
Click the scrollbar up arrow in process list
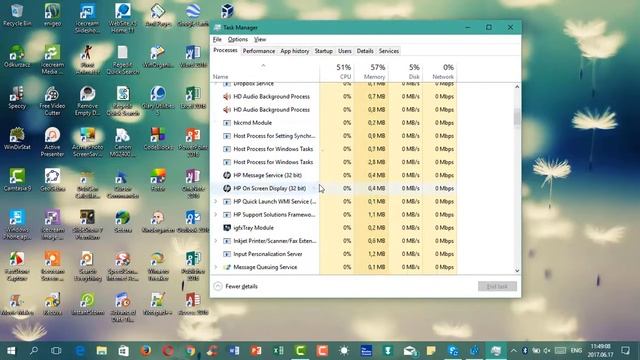(x=517, y=87)
